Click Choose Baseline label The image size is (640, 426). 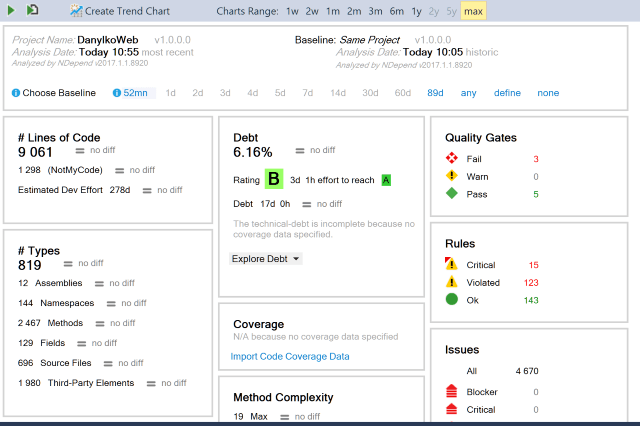tap(59, 93)
